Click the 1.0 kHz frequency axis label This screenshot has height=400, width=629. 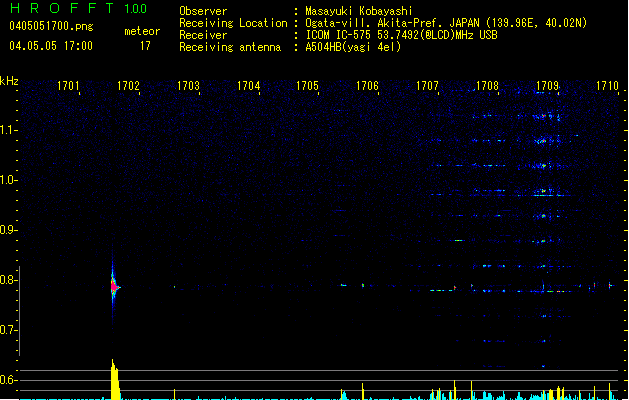(8, 180)
